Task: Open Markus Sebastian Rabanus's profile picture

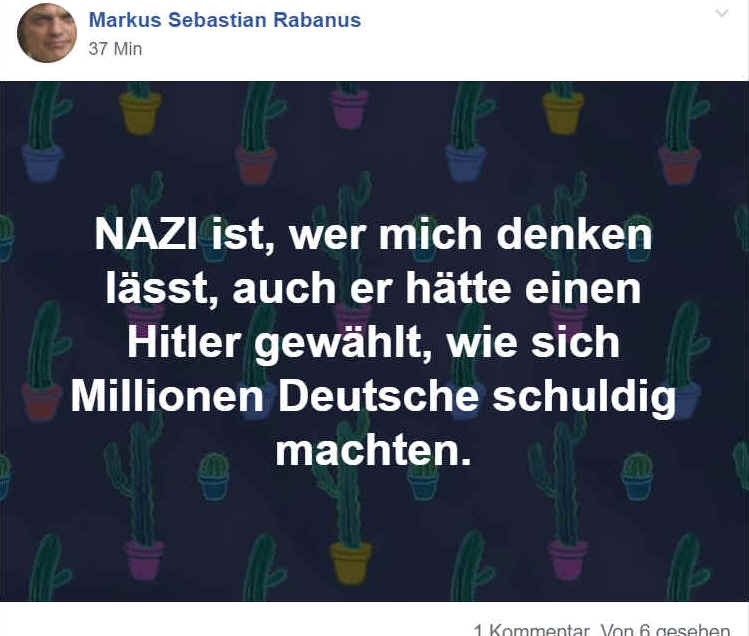Action: click(47, 32)
